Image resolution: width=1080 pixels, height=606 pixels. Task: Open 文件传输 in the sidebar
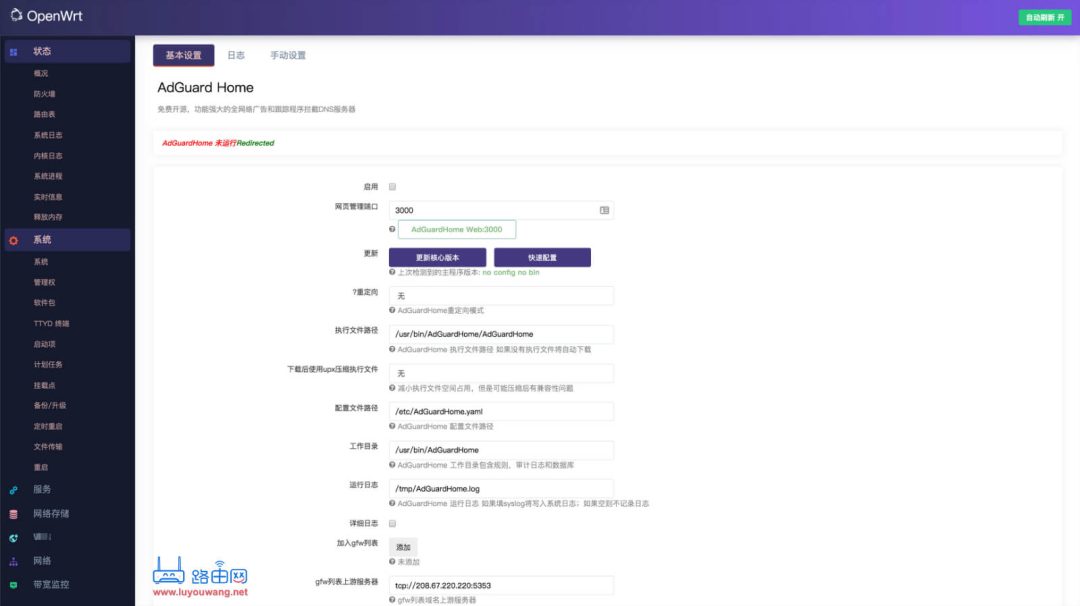pyautogui.click(x=48, y=446)
